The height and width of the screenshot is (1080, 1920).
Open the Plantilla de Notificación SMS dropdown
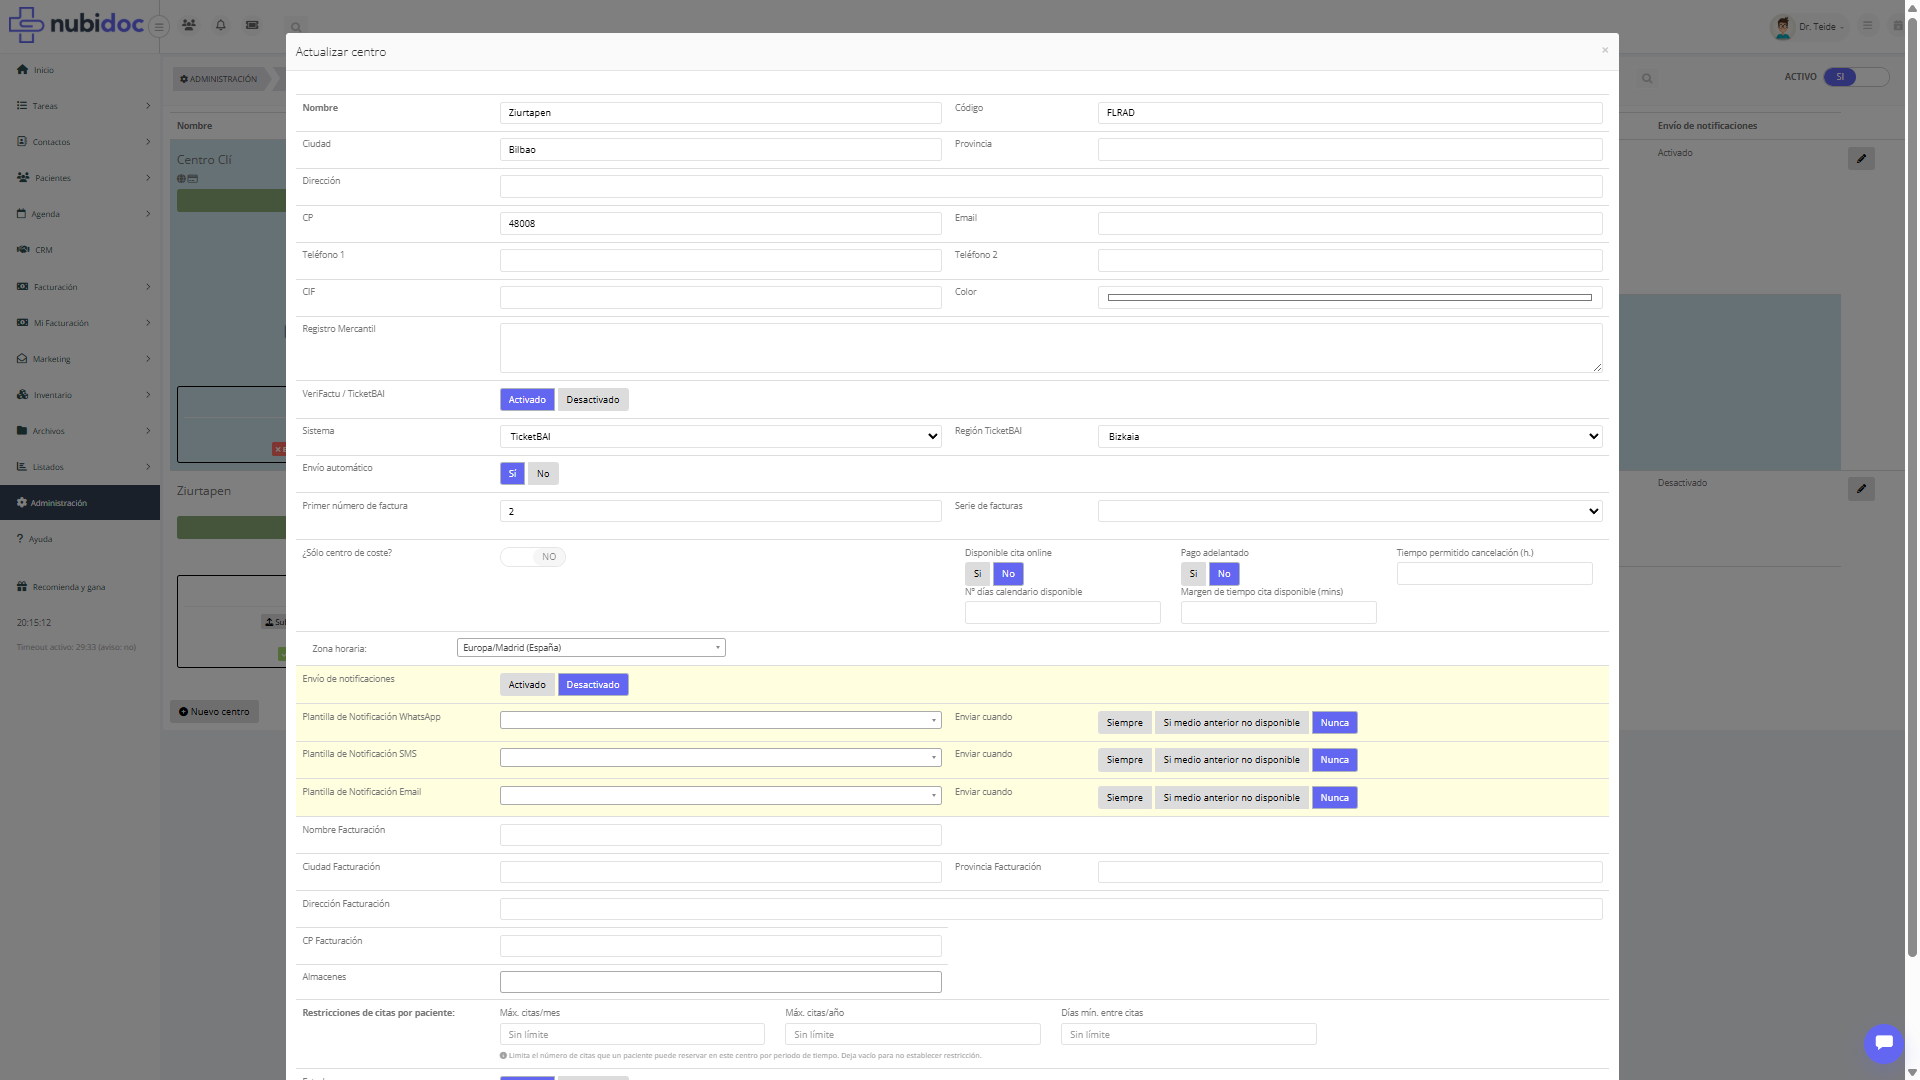coord(721,758)
